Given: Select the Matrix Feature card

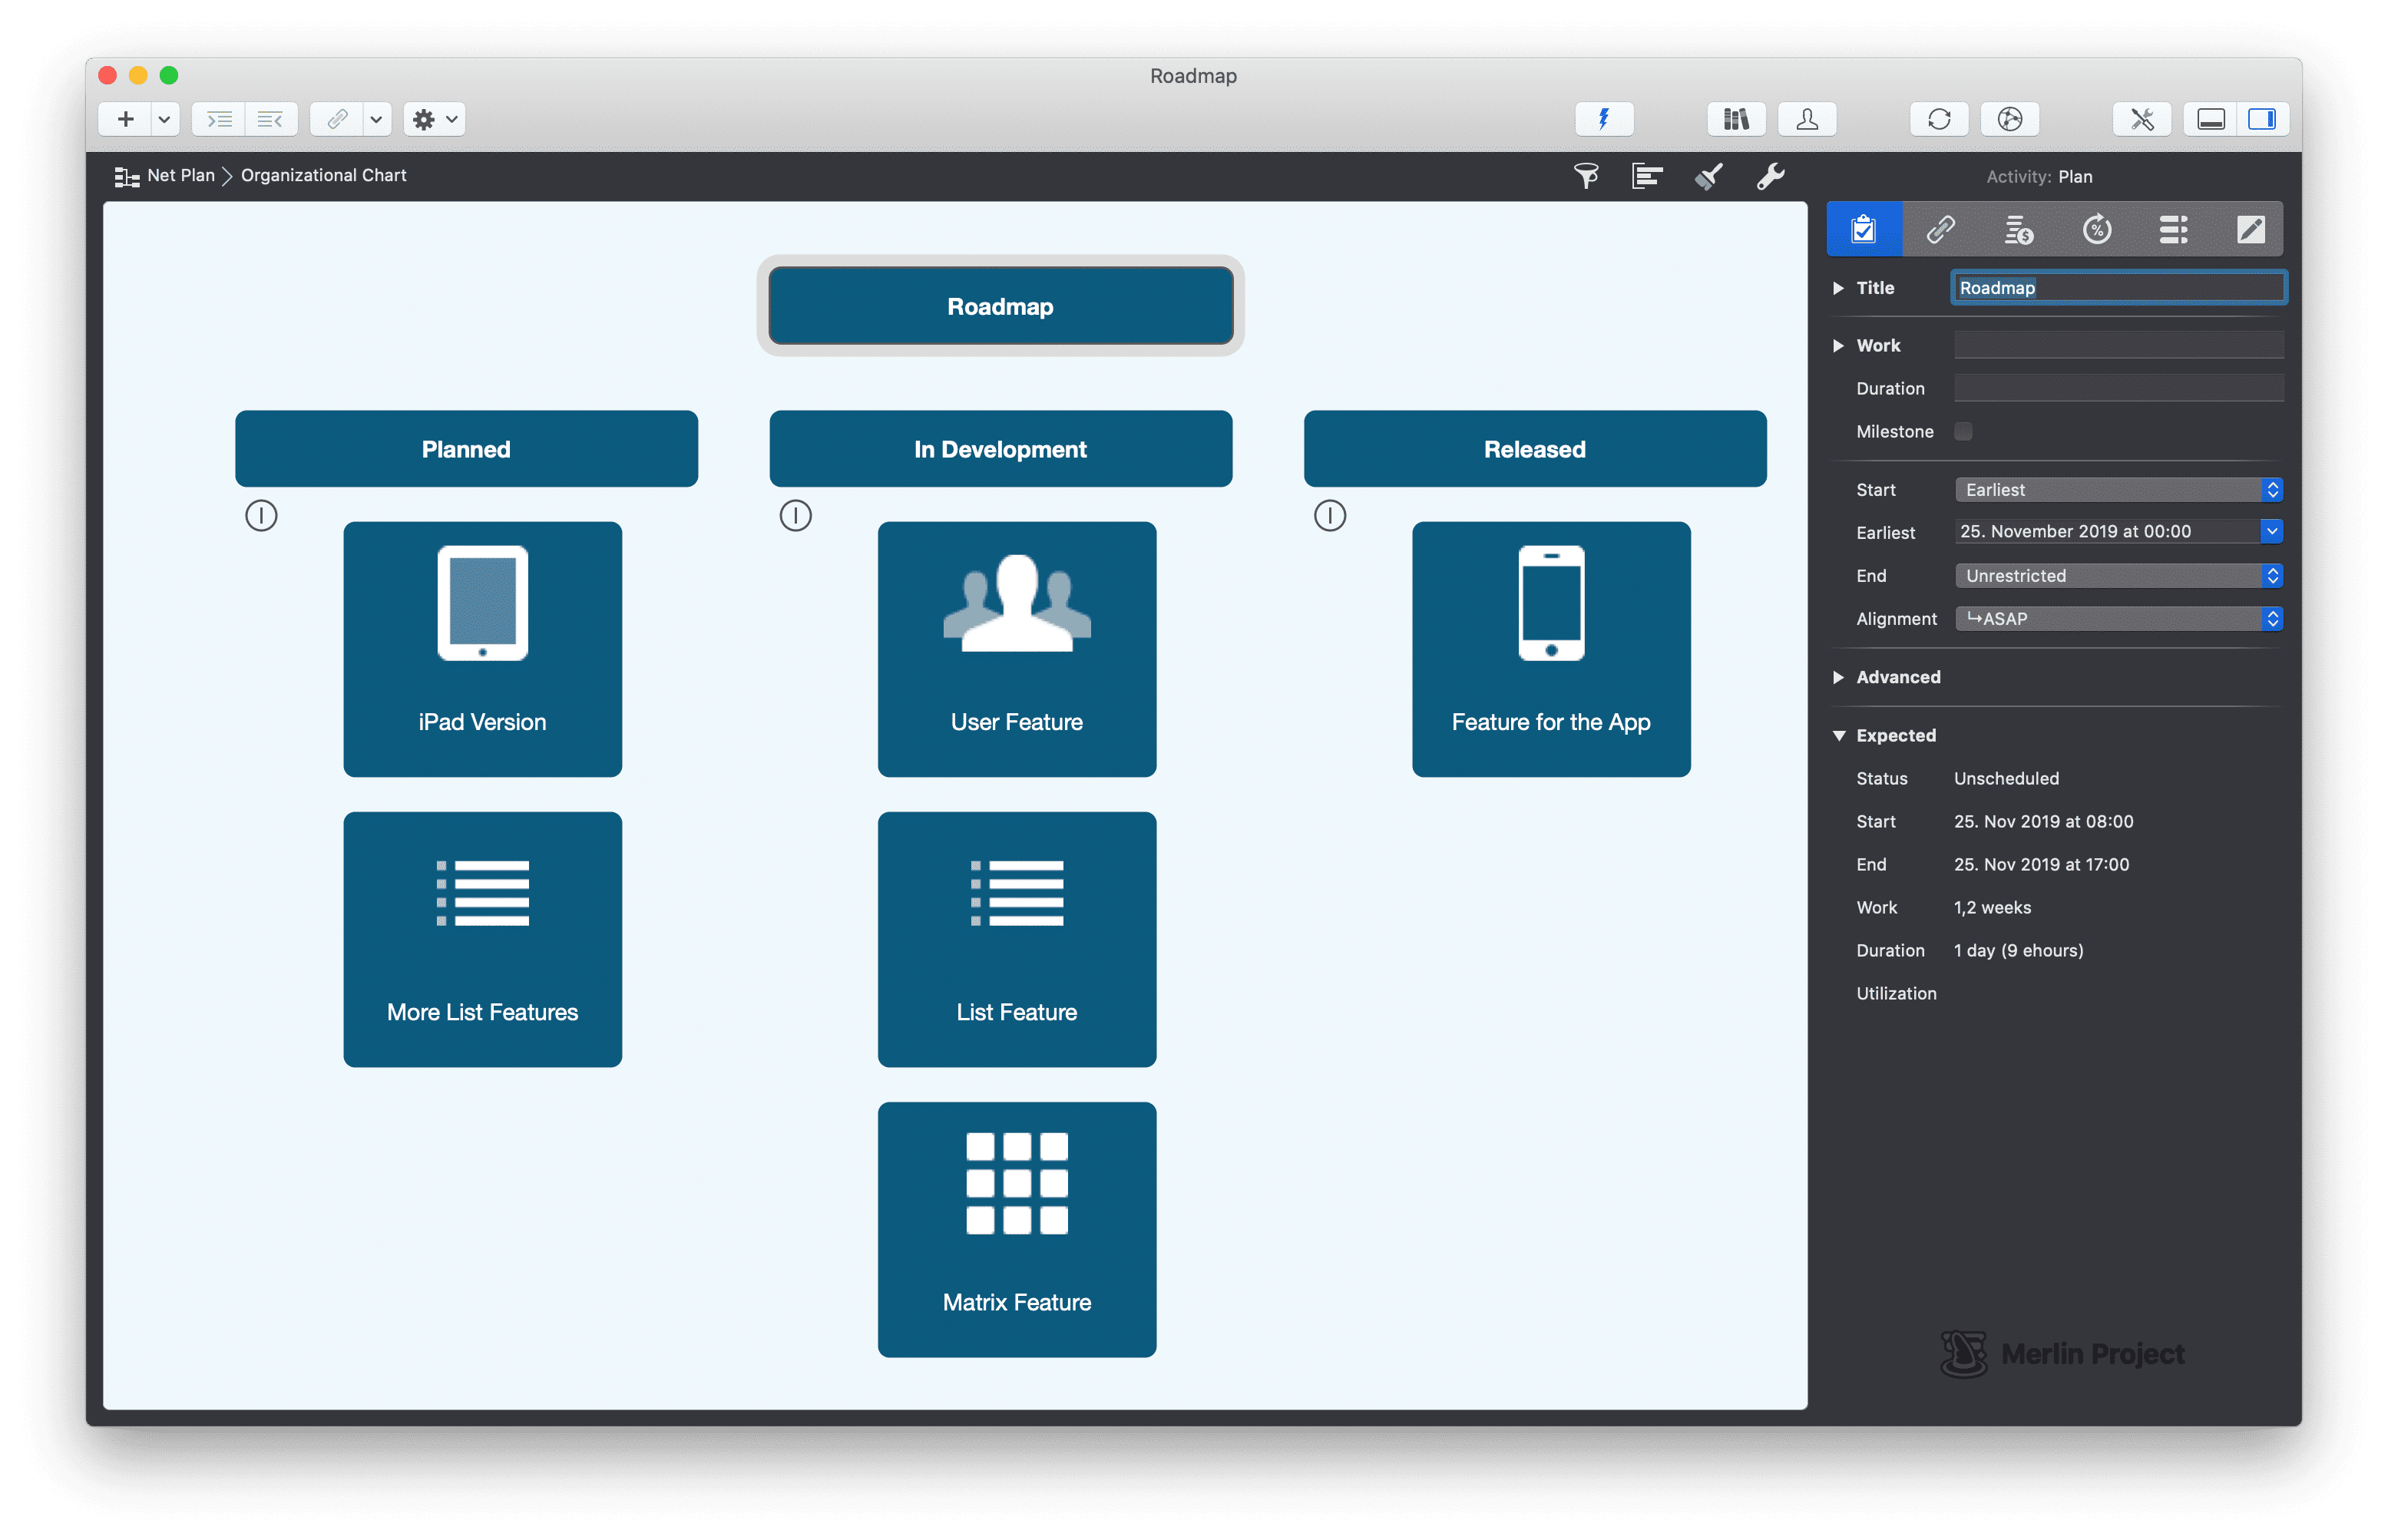Looking at the screenshot, I should 1016,1230.
